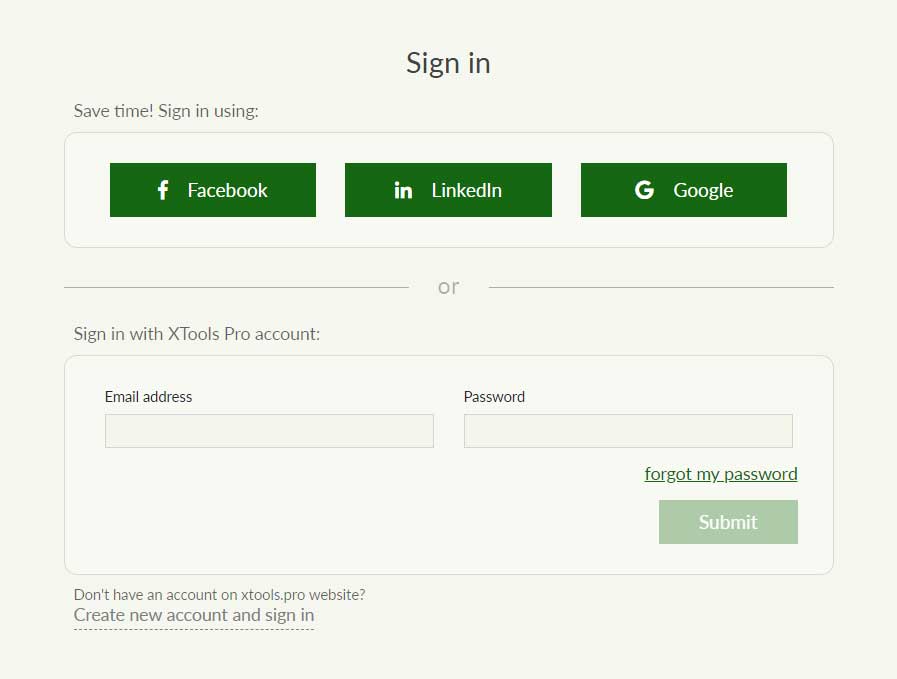
Task: Follow 'Create new account and sign in' link
Action: click(x=194, y=615)
